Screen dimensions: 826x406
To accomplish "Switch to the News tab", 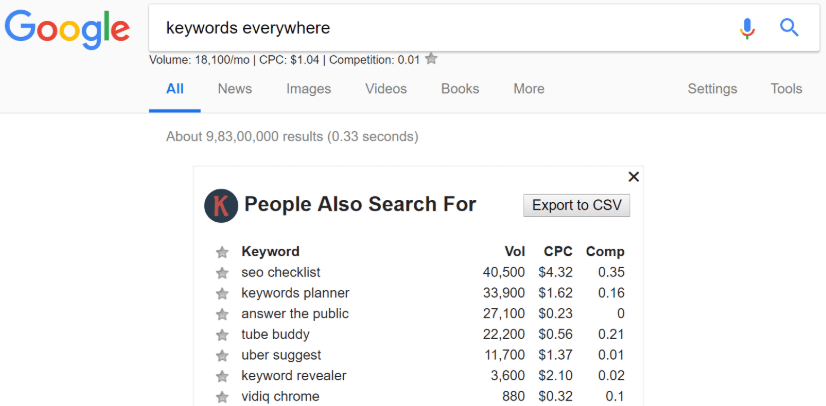I will pyautogui.click(x=235, y=88).
